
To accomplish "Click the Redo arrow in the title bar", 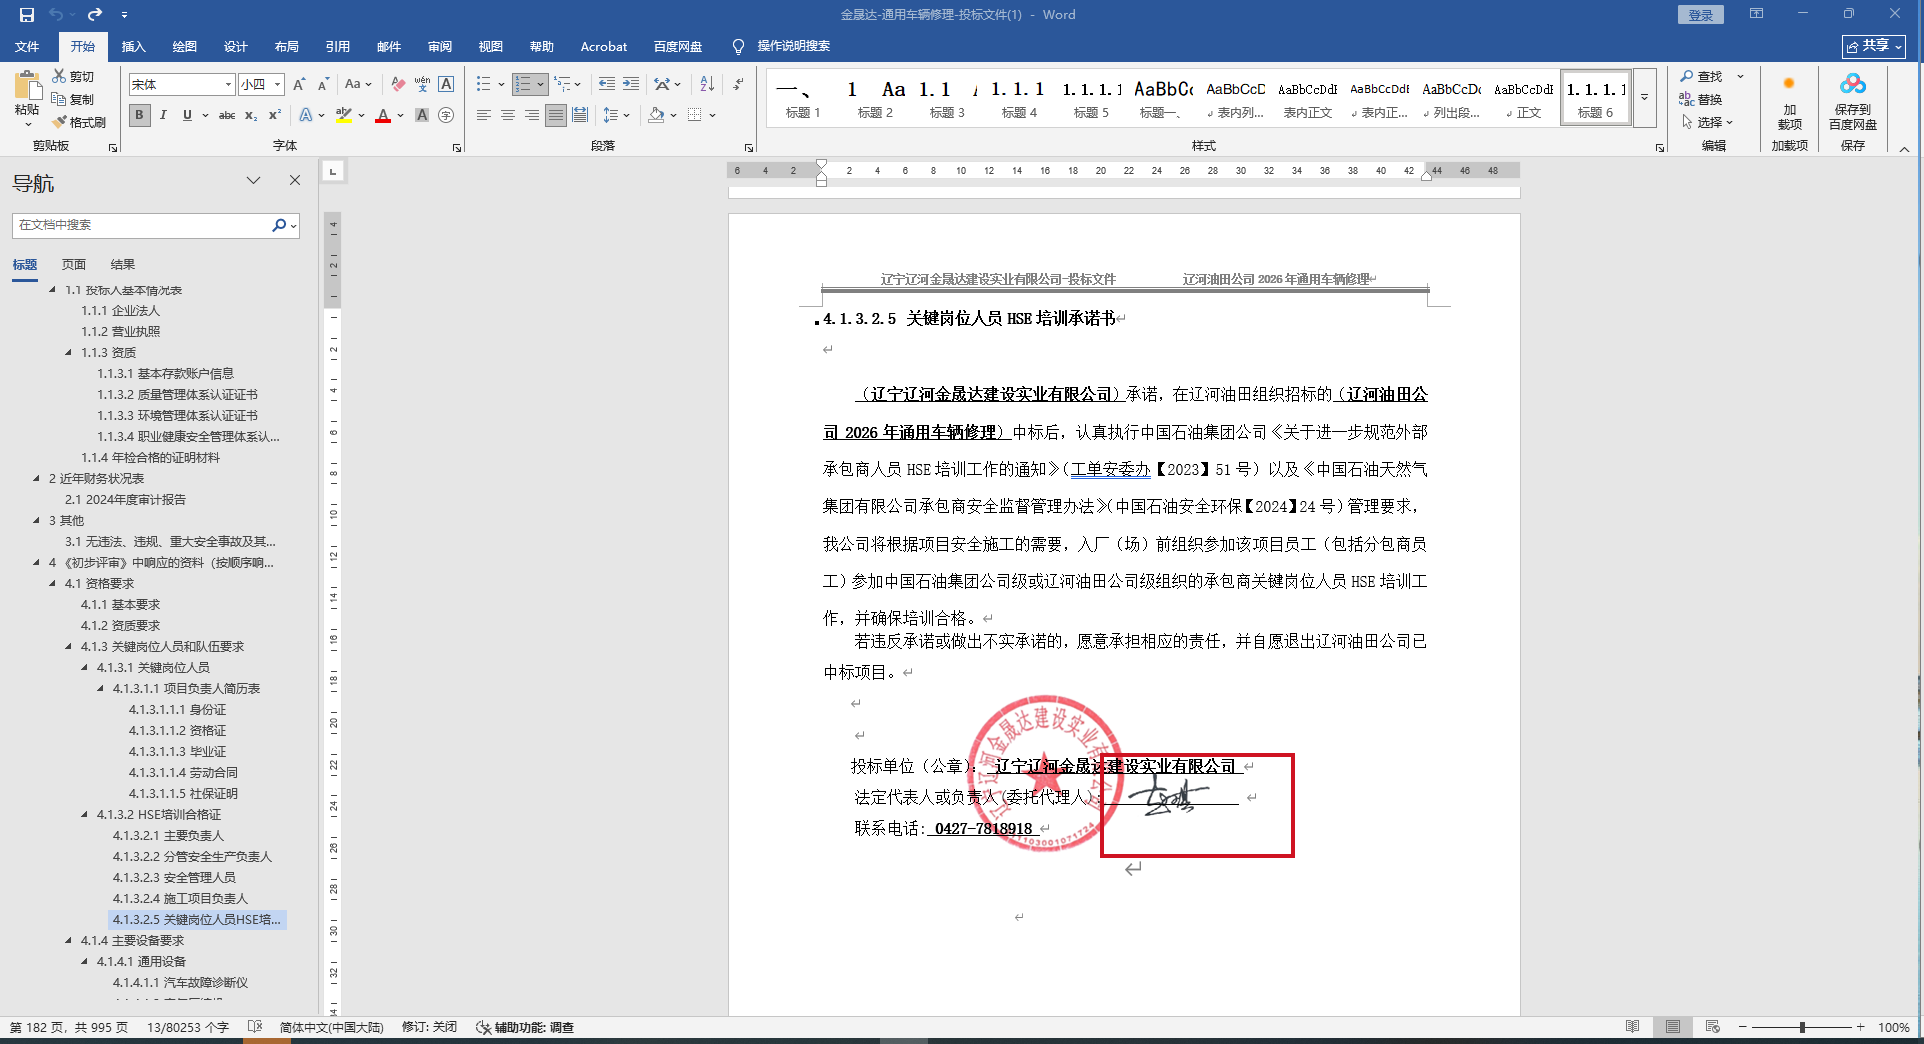I will click(95, 15).
